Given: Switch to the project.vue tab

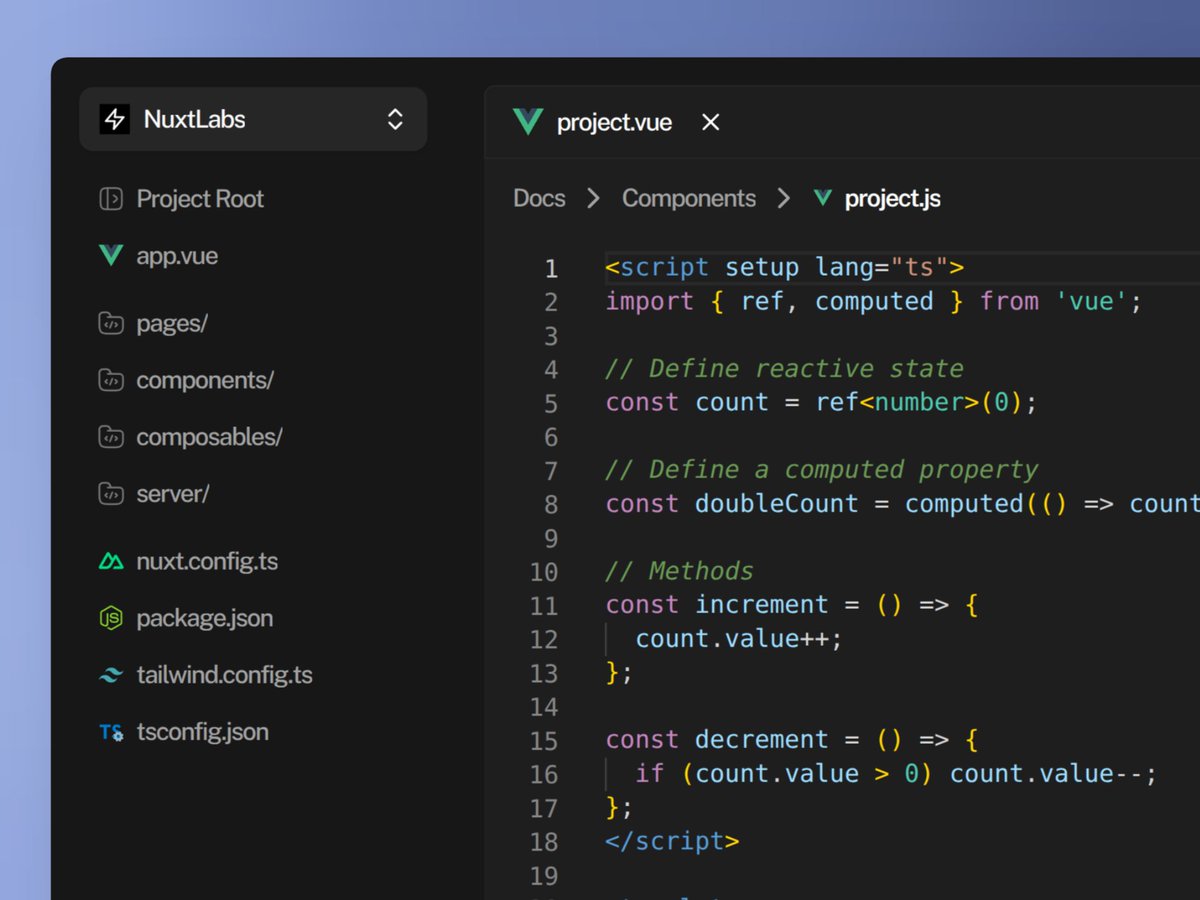Looking at the screenshot, I should pyautogui.click(x=614, y=122).
